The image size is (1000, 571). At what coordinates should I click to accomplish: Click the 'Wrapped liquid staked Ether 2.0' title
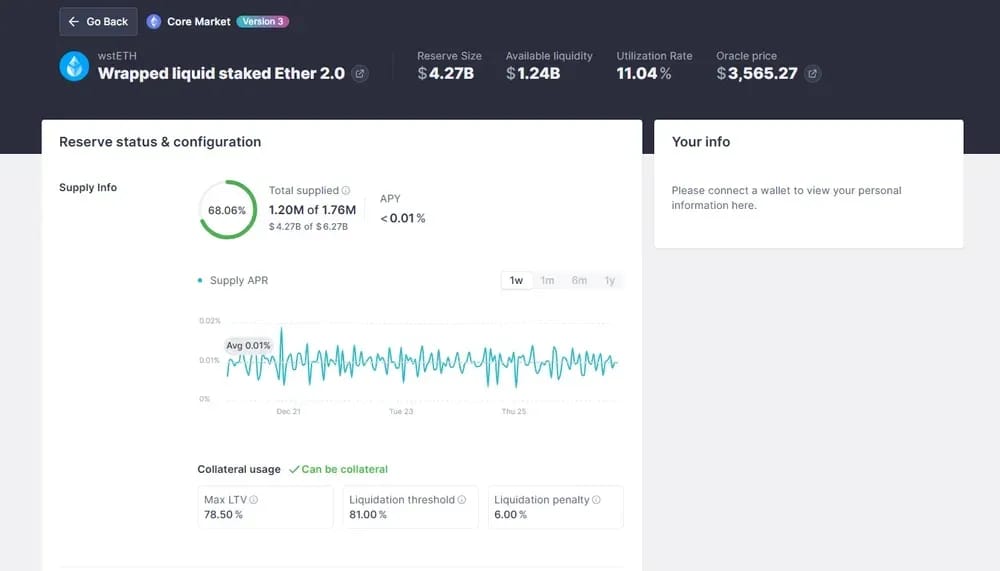point(221,74)
